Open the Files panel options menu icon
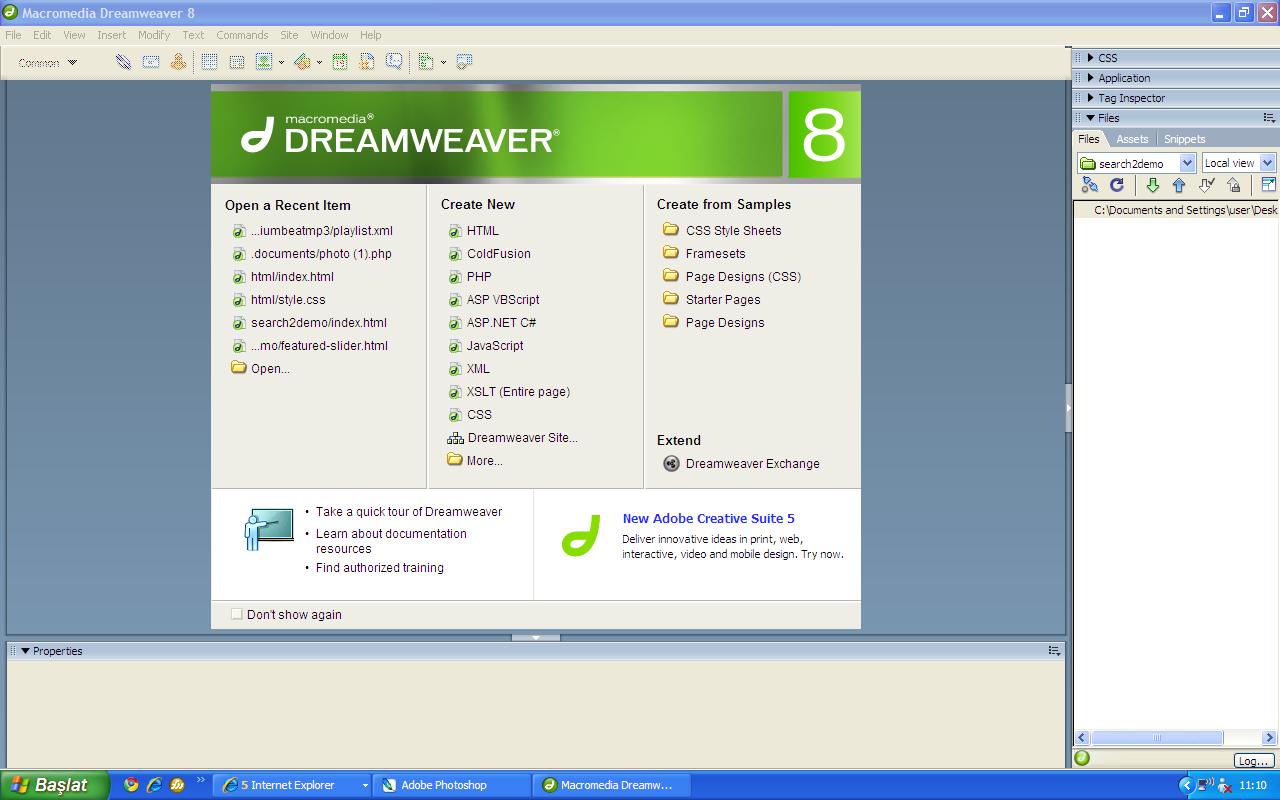The height and width of the screenshot is (800, 1280). pos(1269,118)
